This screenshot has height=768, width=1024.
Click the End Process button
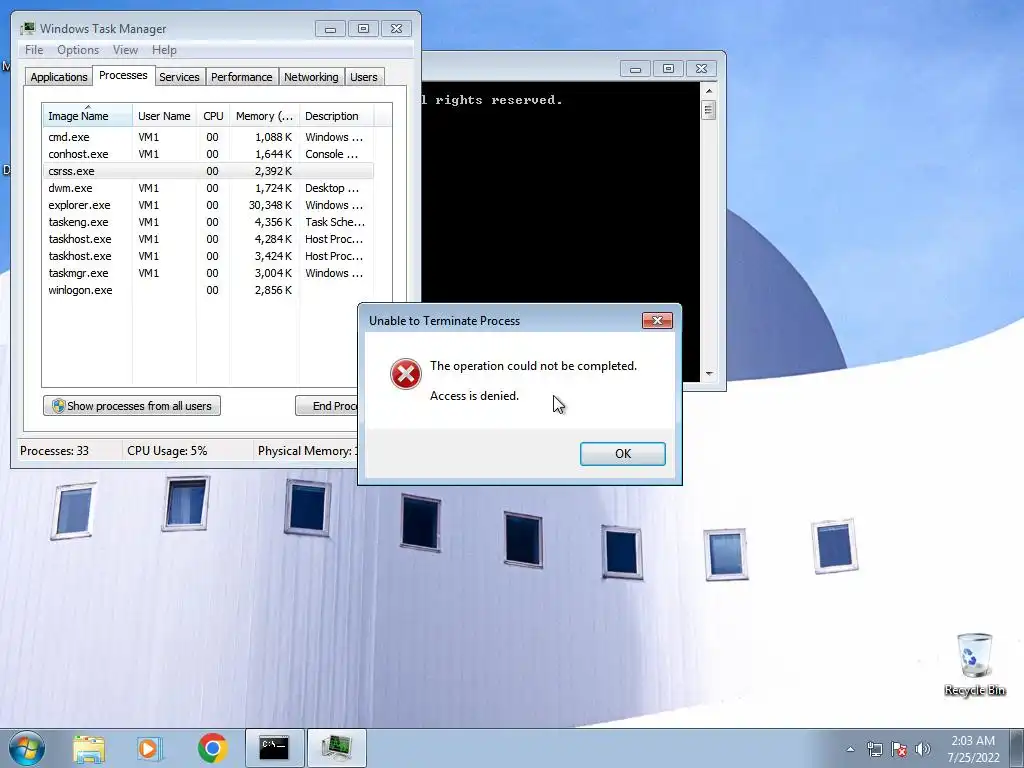327,406
